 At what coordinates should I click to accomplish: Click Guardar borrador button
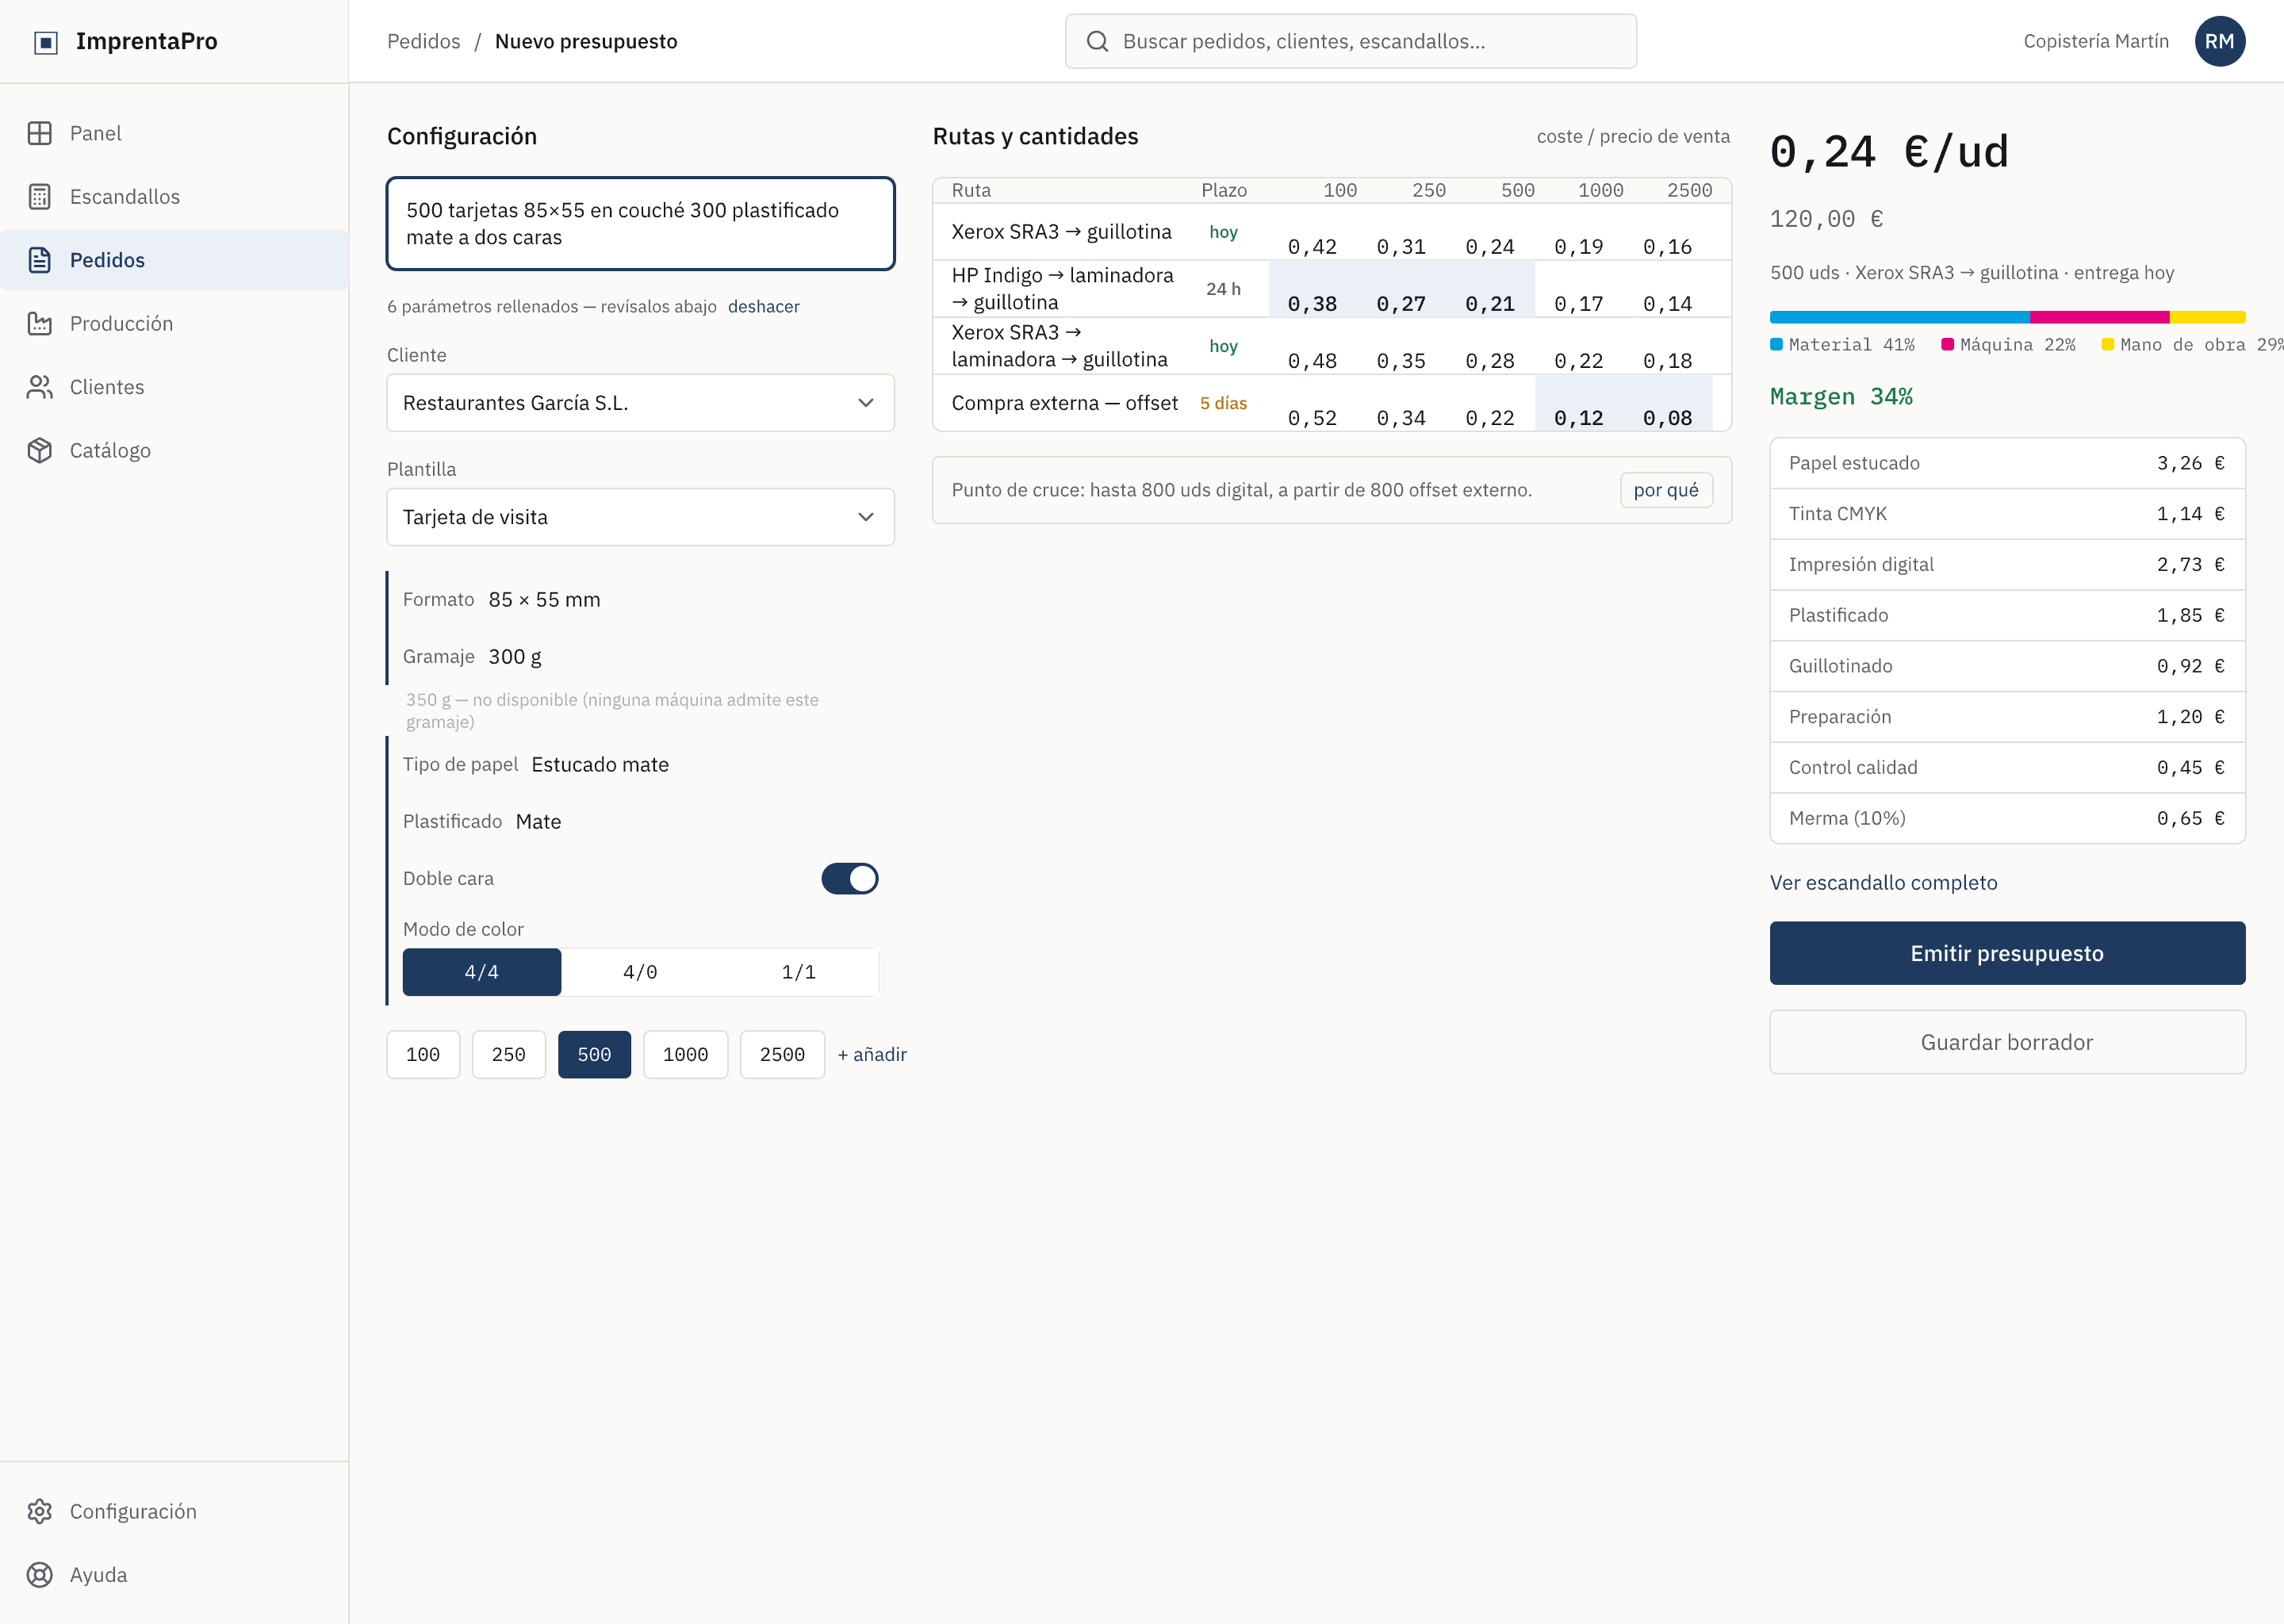point(2007,1042)
